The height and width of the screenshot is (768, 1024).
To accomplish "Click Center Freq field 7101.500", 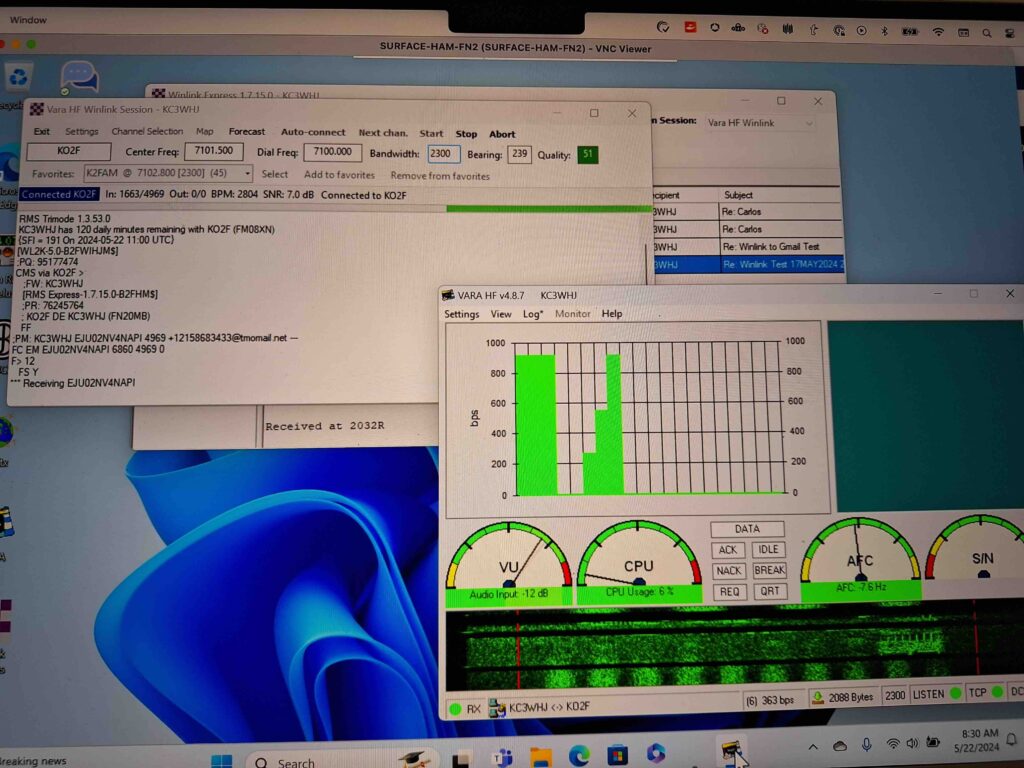I will (x=214, y=151).
